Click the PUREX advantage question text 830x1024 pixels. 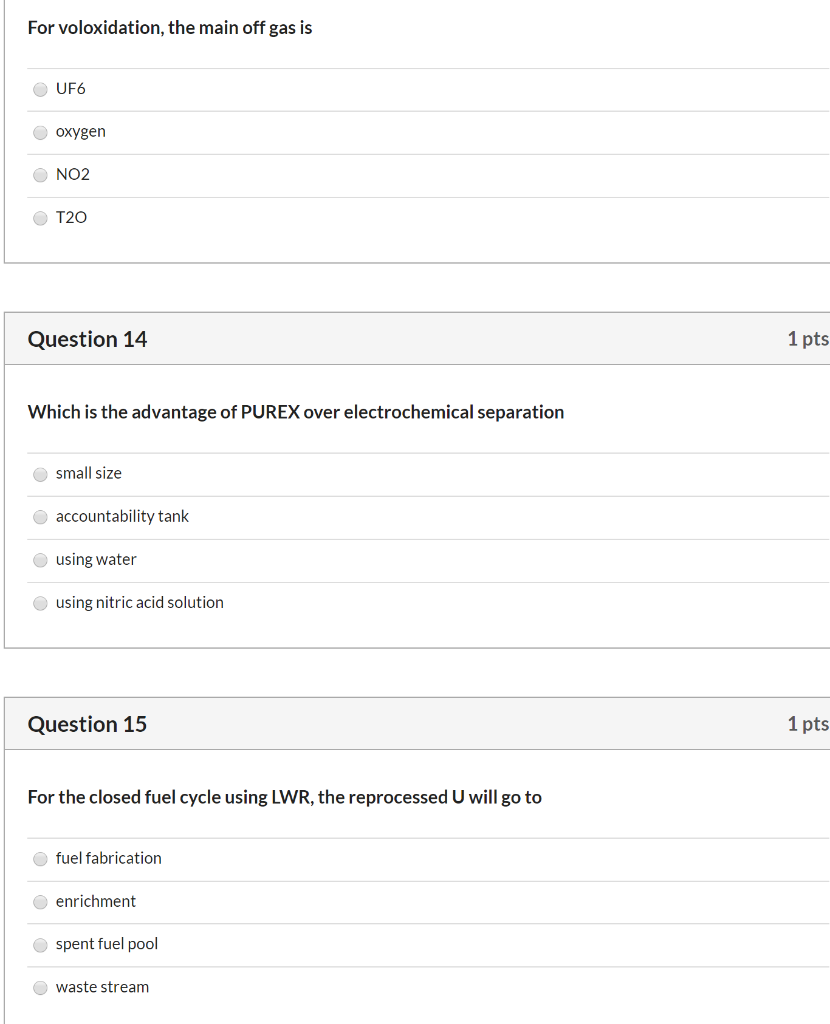(295, 412)
